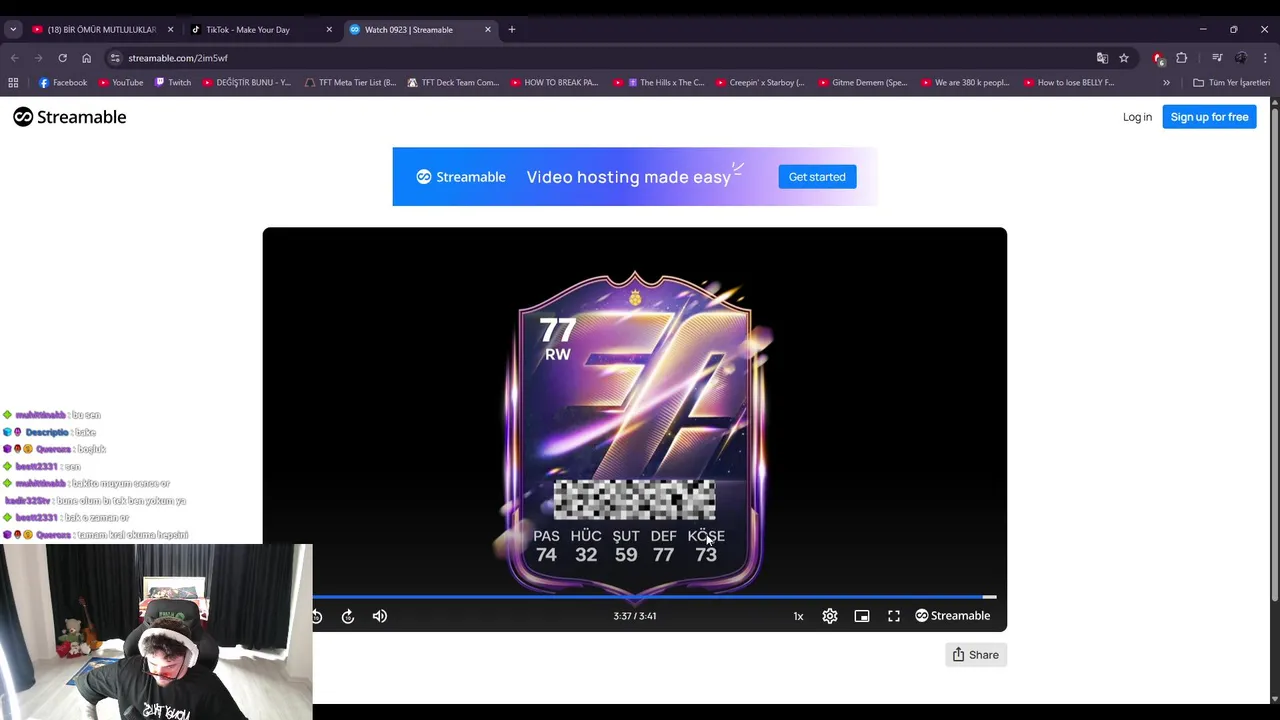
Task: Open the How to lose BELLY F... bookmark
Action: pos(1068,83)
